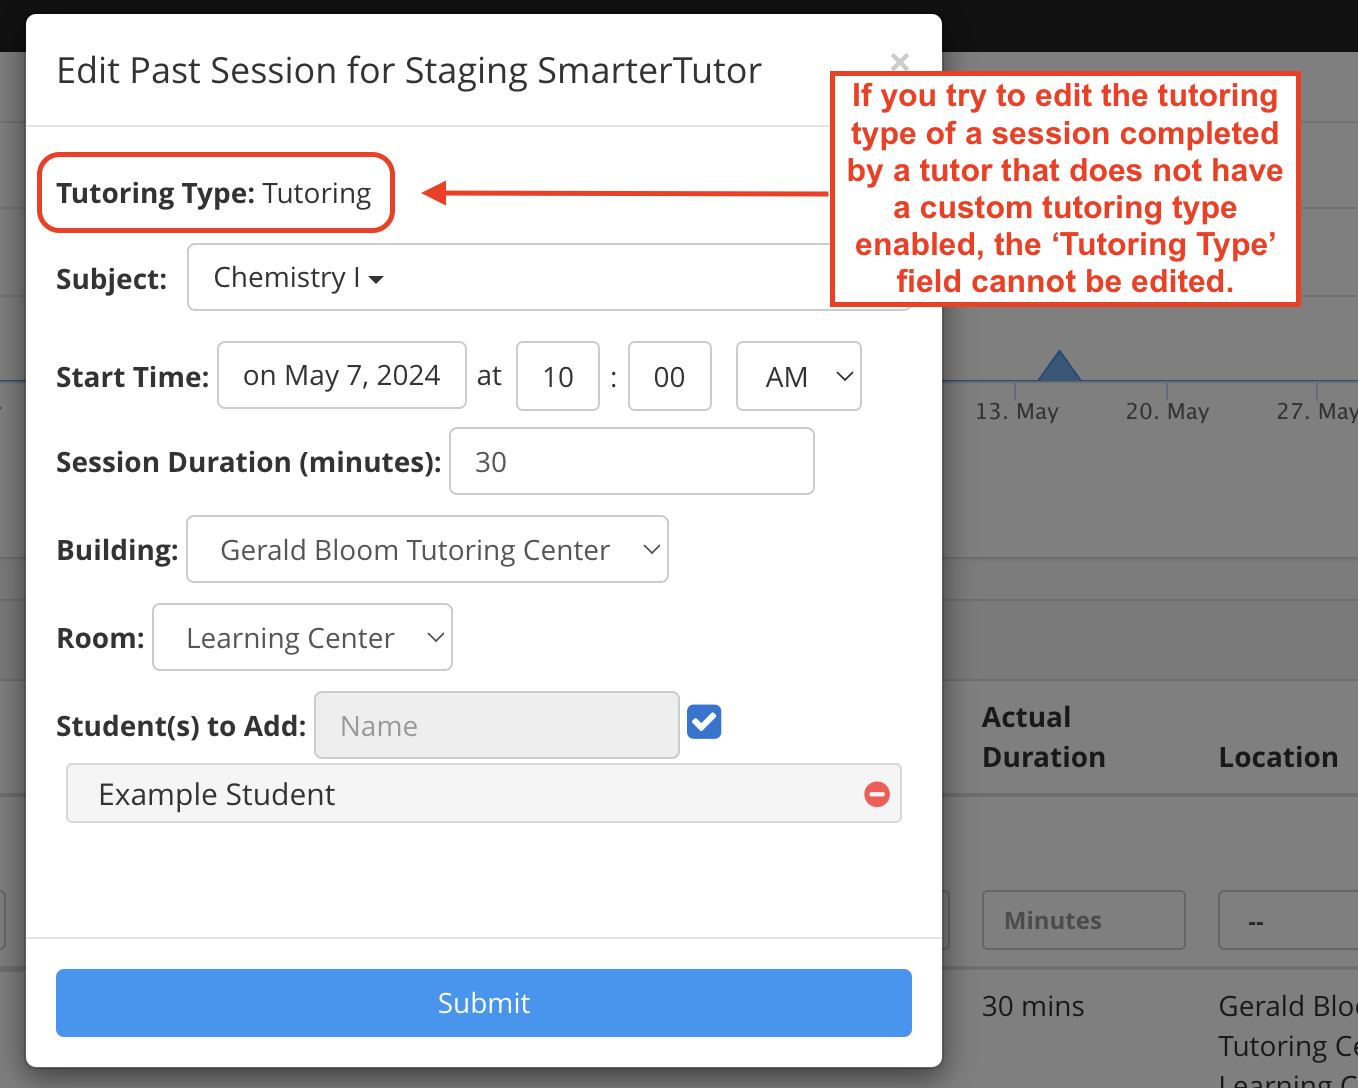Click the Room: field label

(x=100, y=638)
